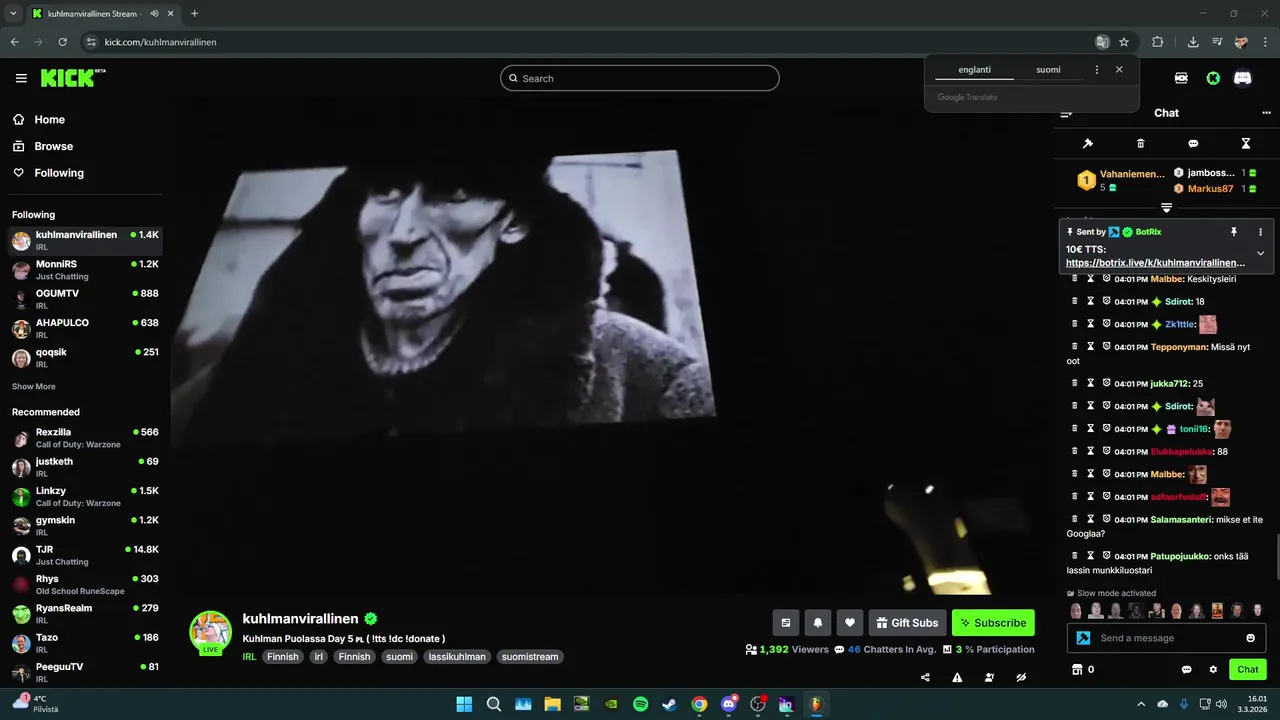Screen dimensions: 1280x720
Task: Click the green Subscribe button
Action: (x=993, y=623)
